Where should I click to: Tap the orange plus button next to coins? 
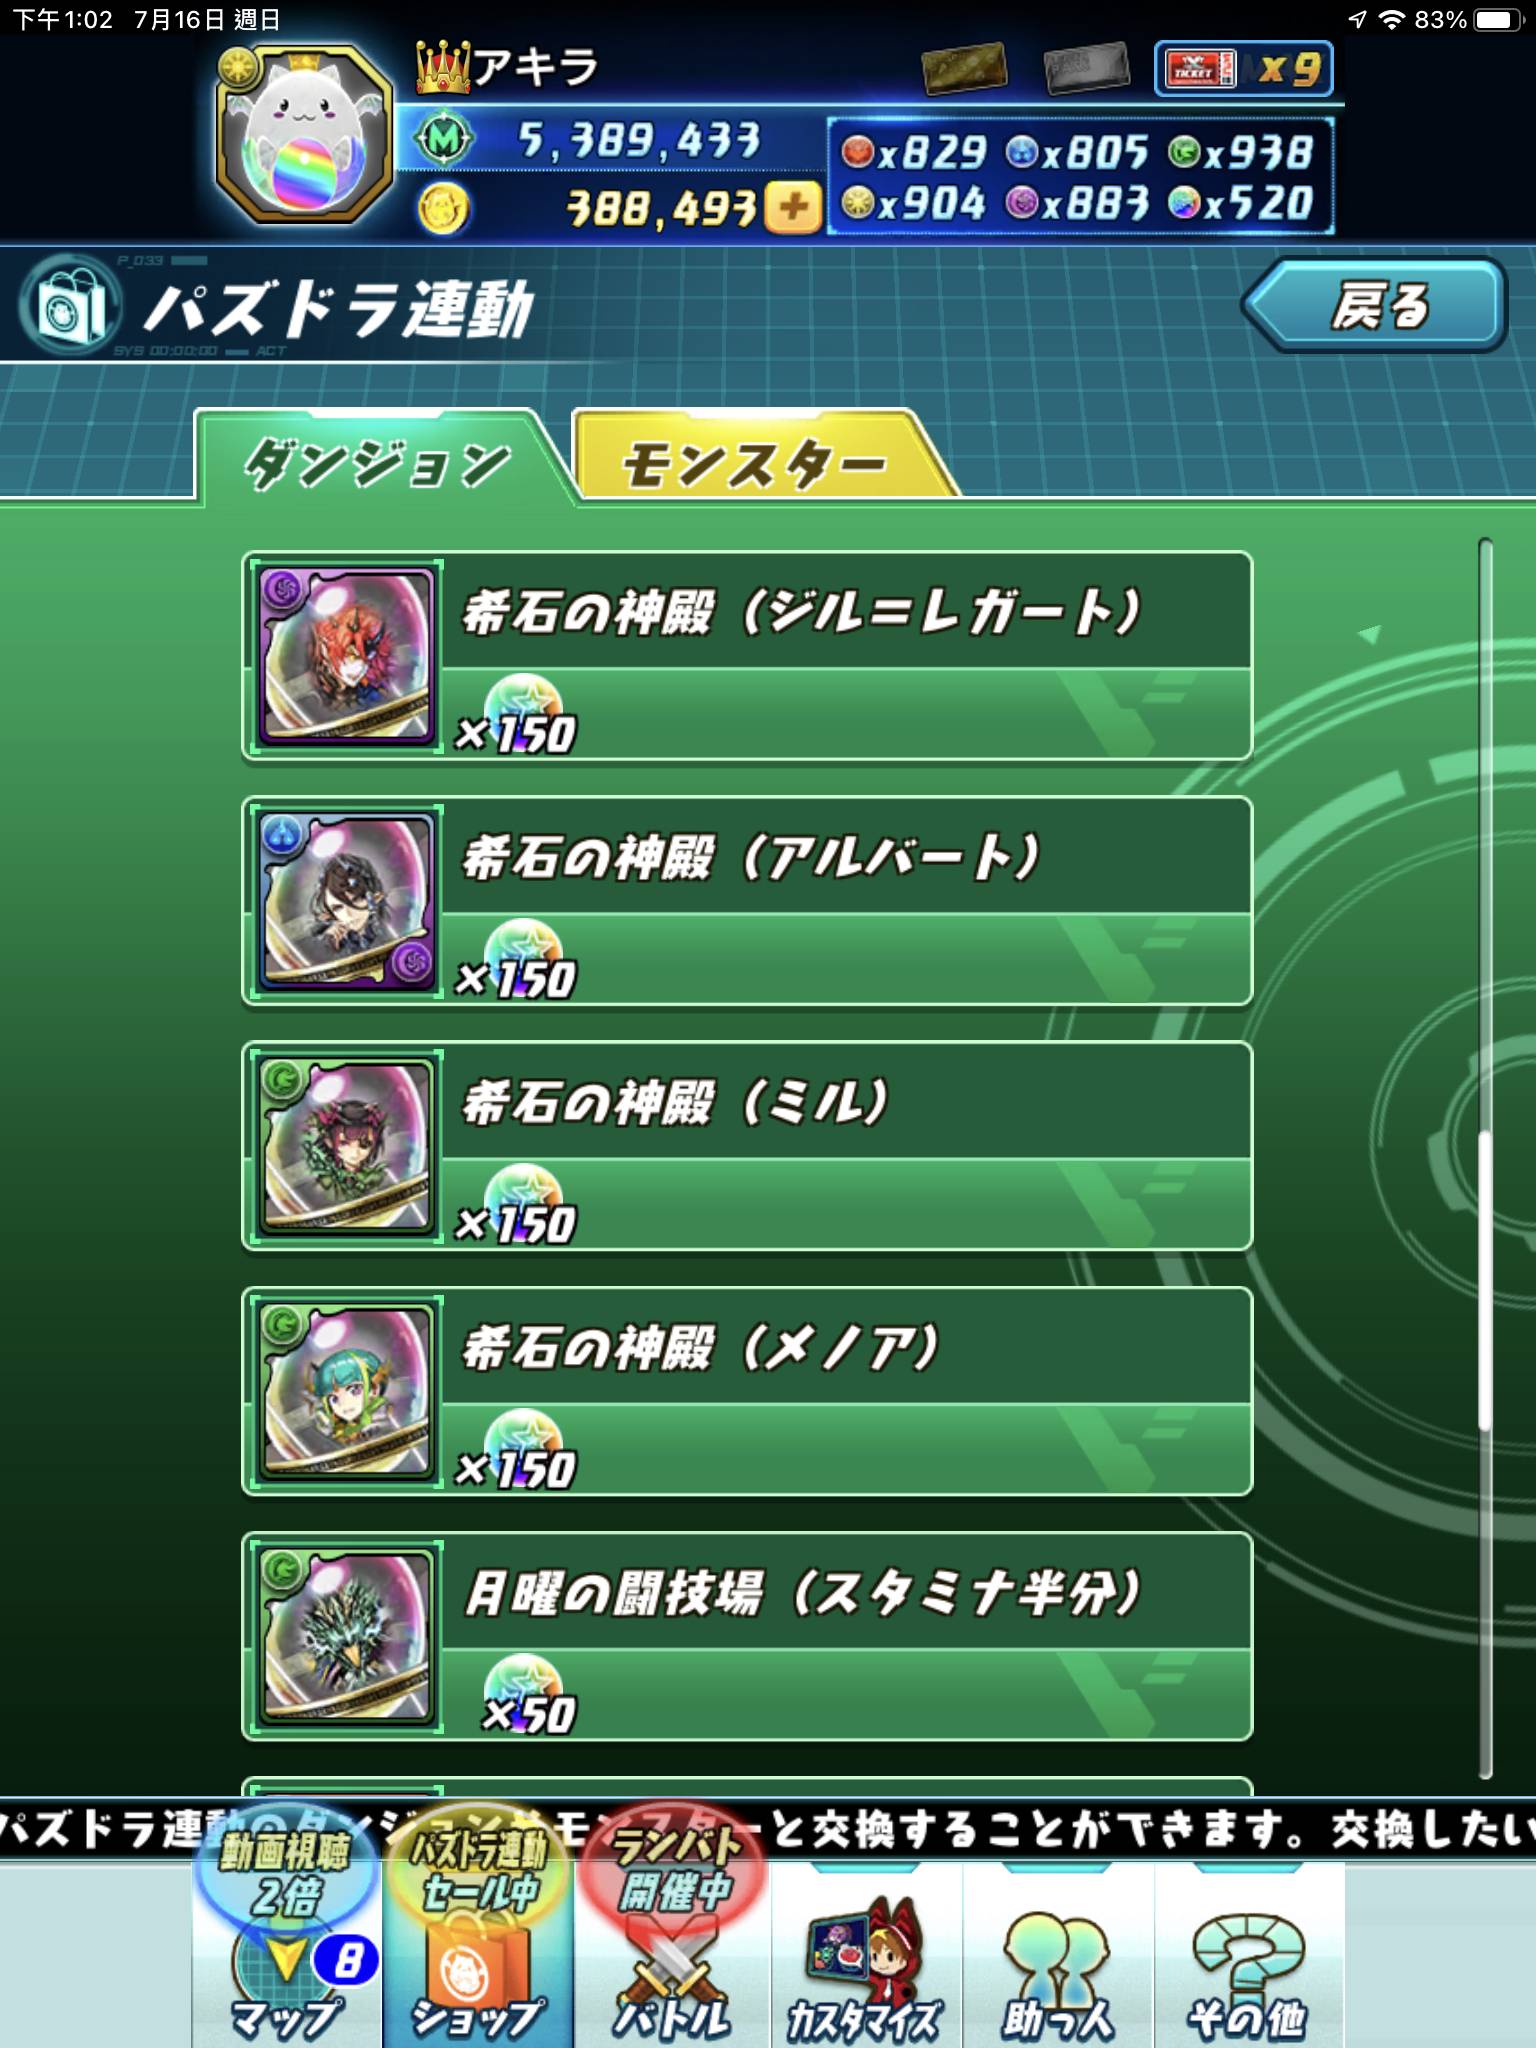[793, 208]
